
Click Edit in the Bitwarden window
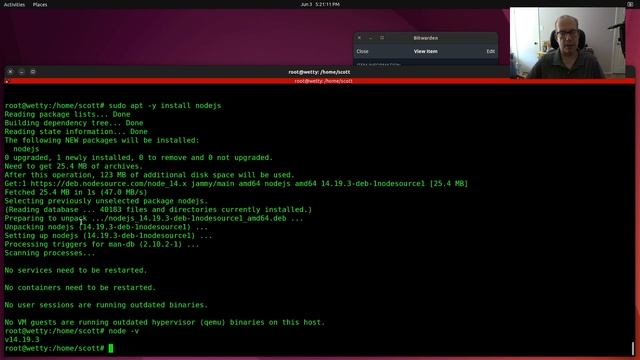tap(491, 51)
